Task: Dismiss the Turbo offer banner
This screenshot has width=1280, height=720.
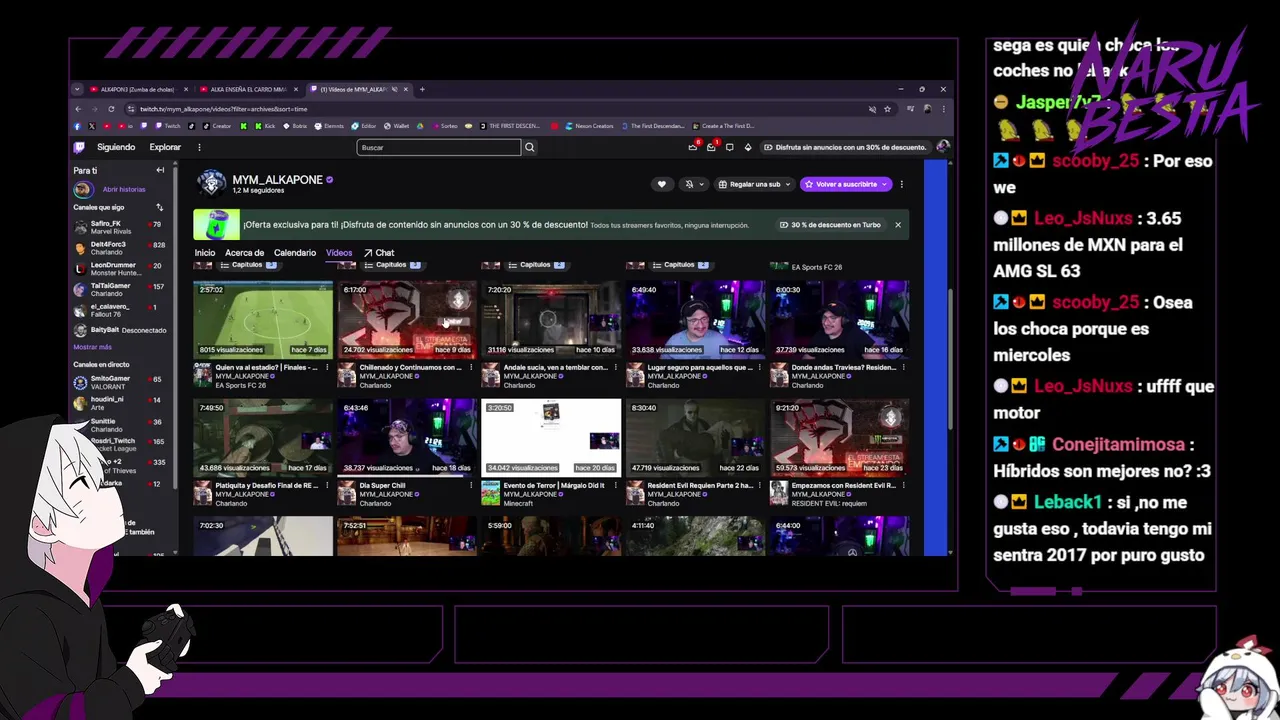Action: (898, 225)
